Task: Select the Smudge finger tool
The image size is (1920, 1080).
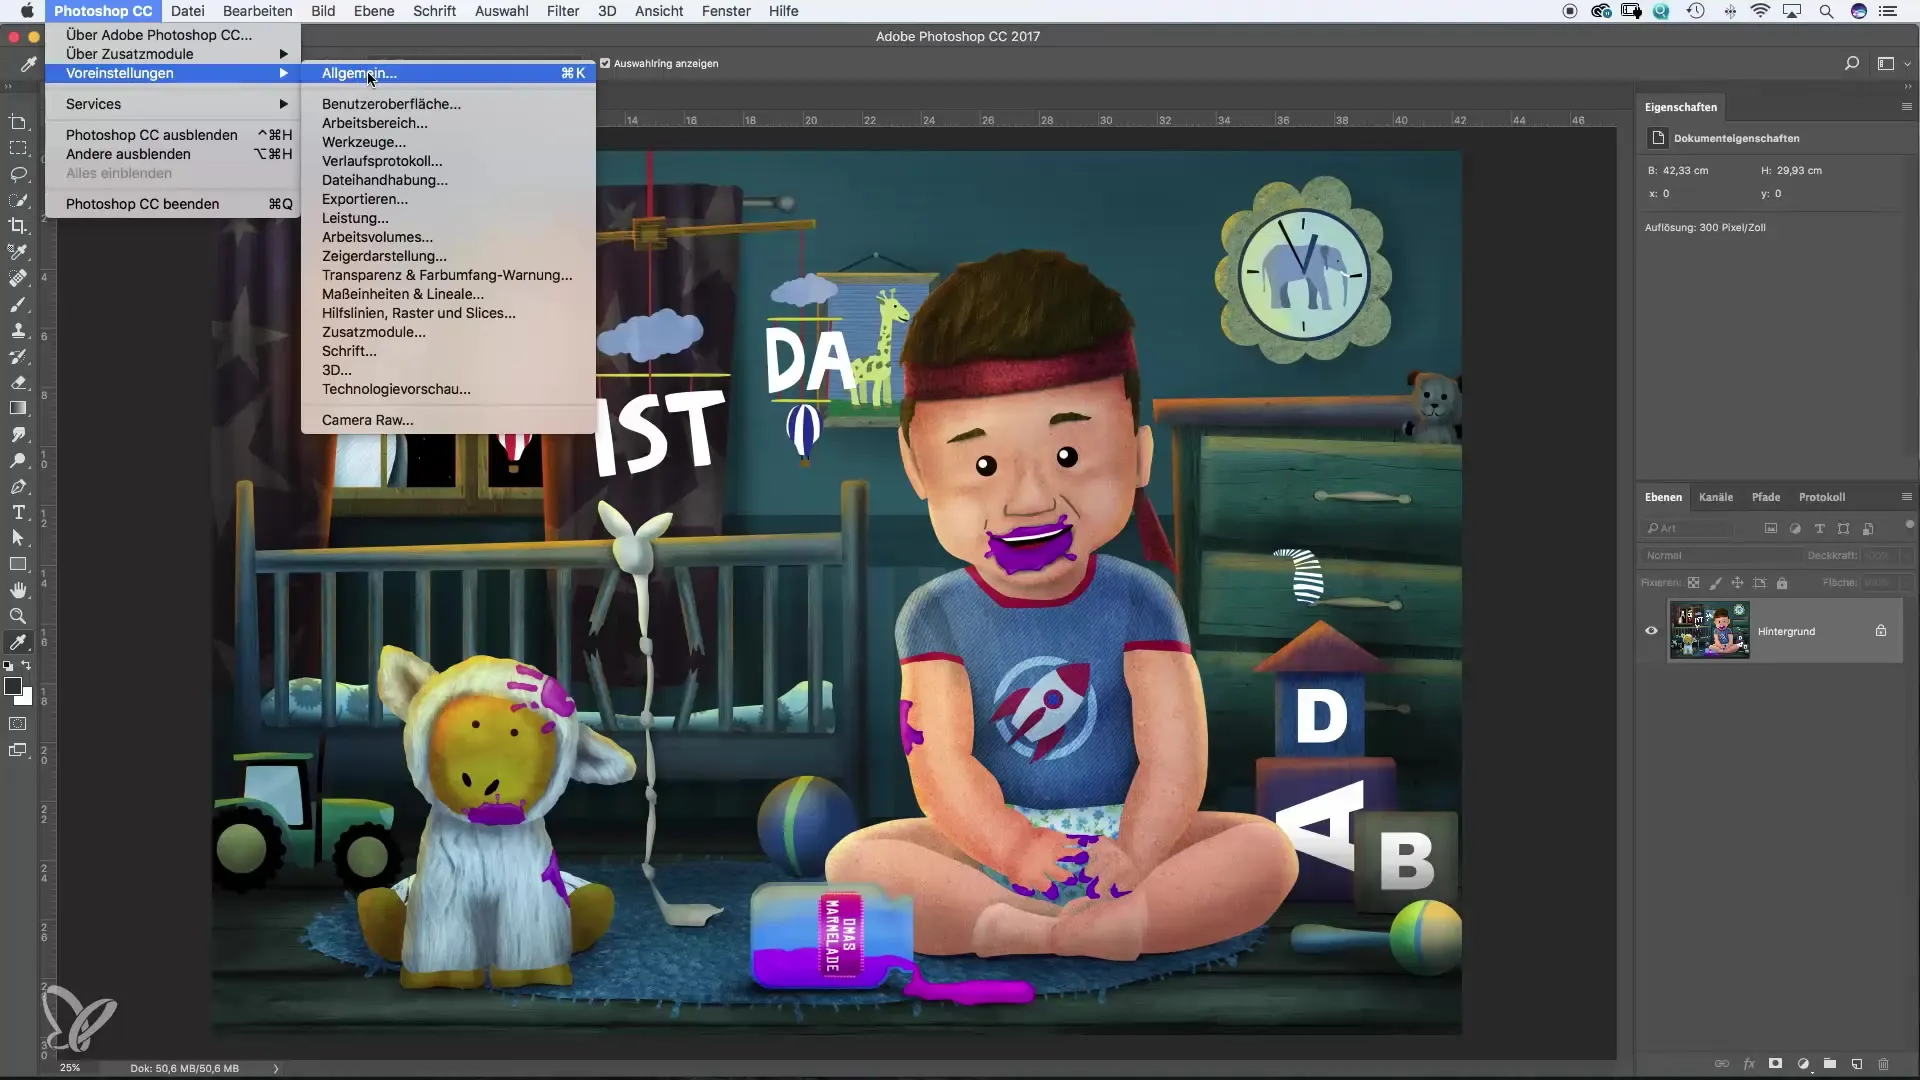Action: tap(18, 434)
